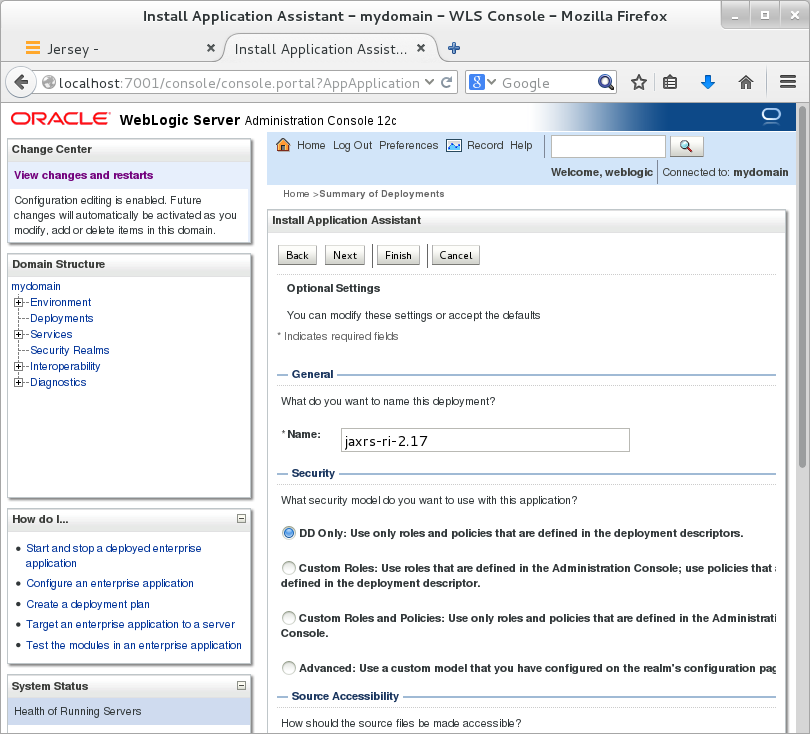Image resolution: width=810 pixels, height=734 pixels.
Task: Click the browser search magnifier icon
Action: 605,82
